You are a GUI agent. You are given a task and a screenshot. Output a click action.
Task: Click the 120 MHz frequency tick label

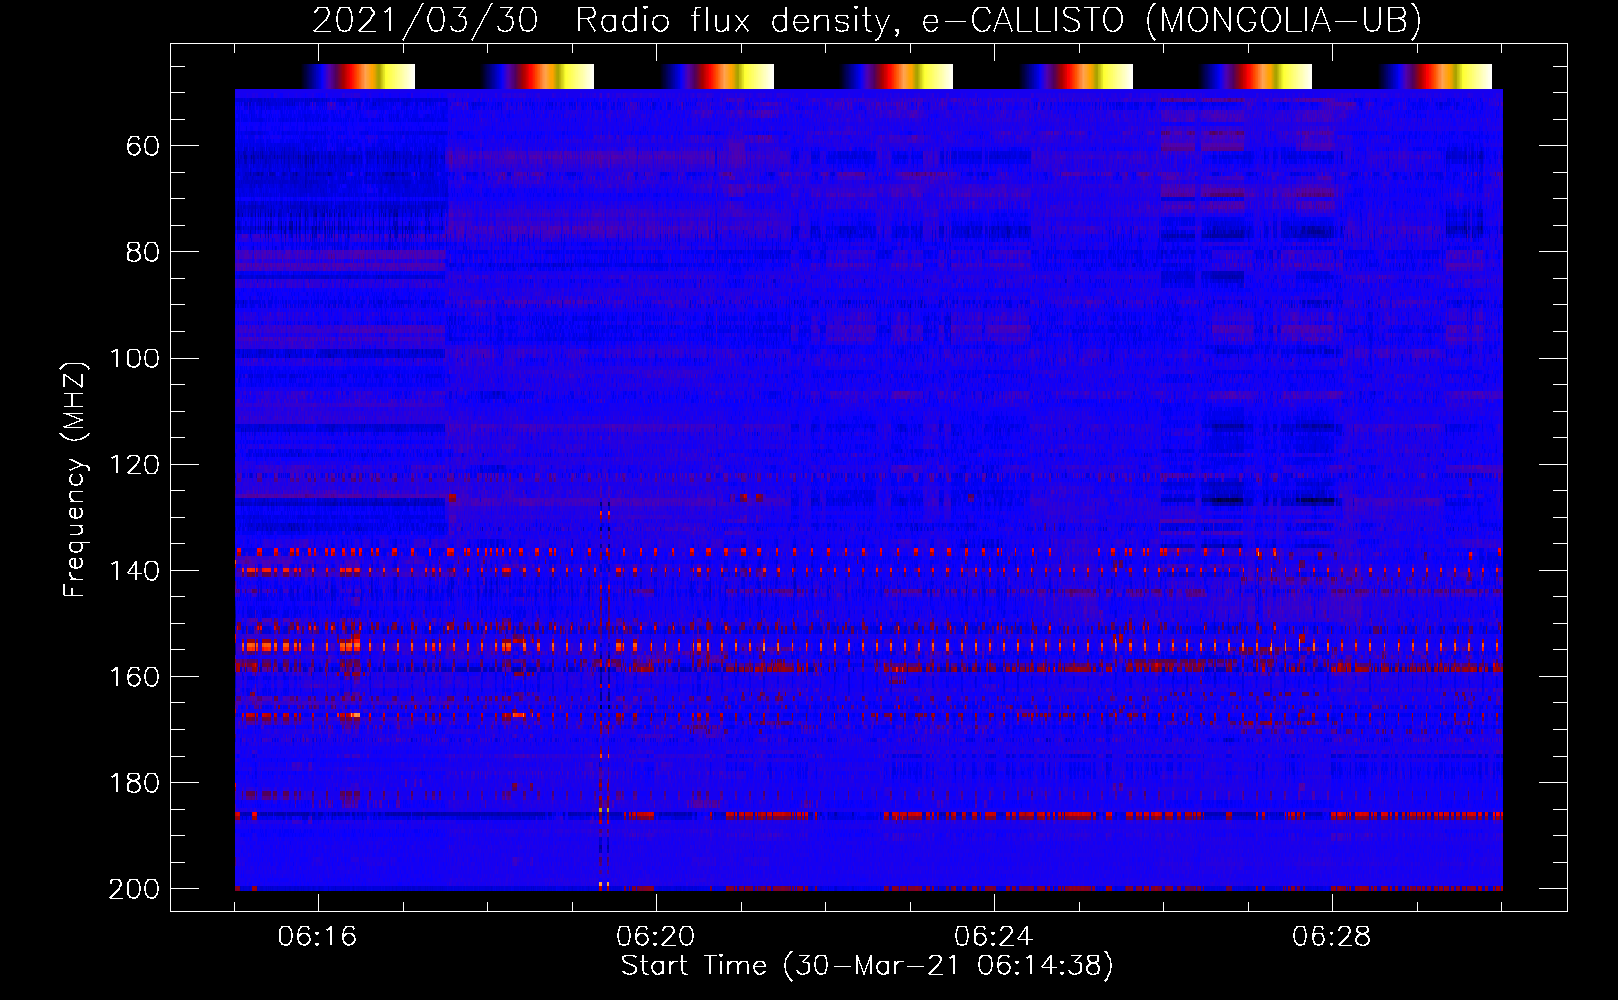134,464
